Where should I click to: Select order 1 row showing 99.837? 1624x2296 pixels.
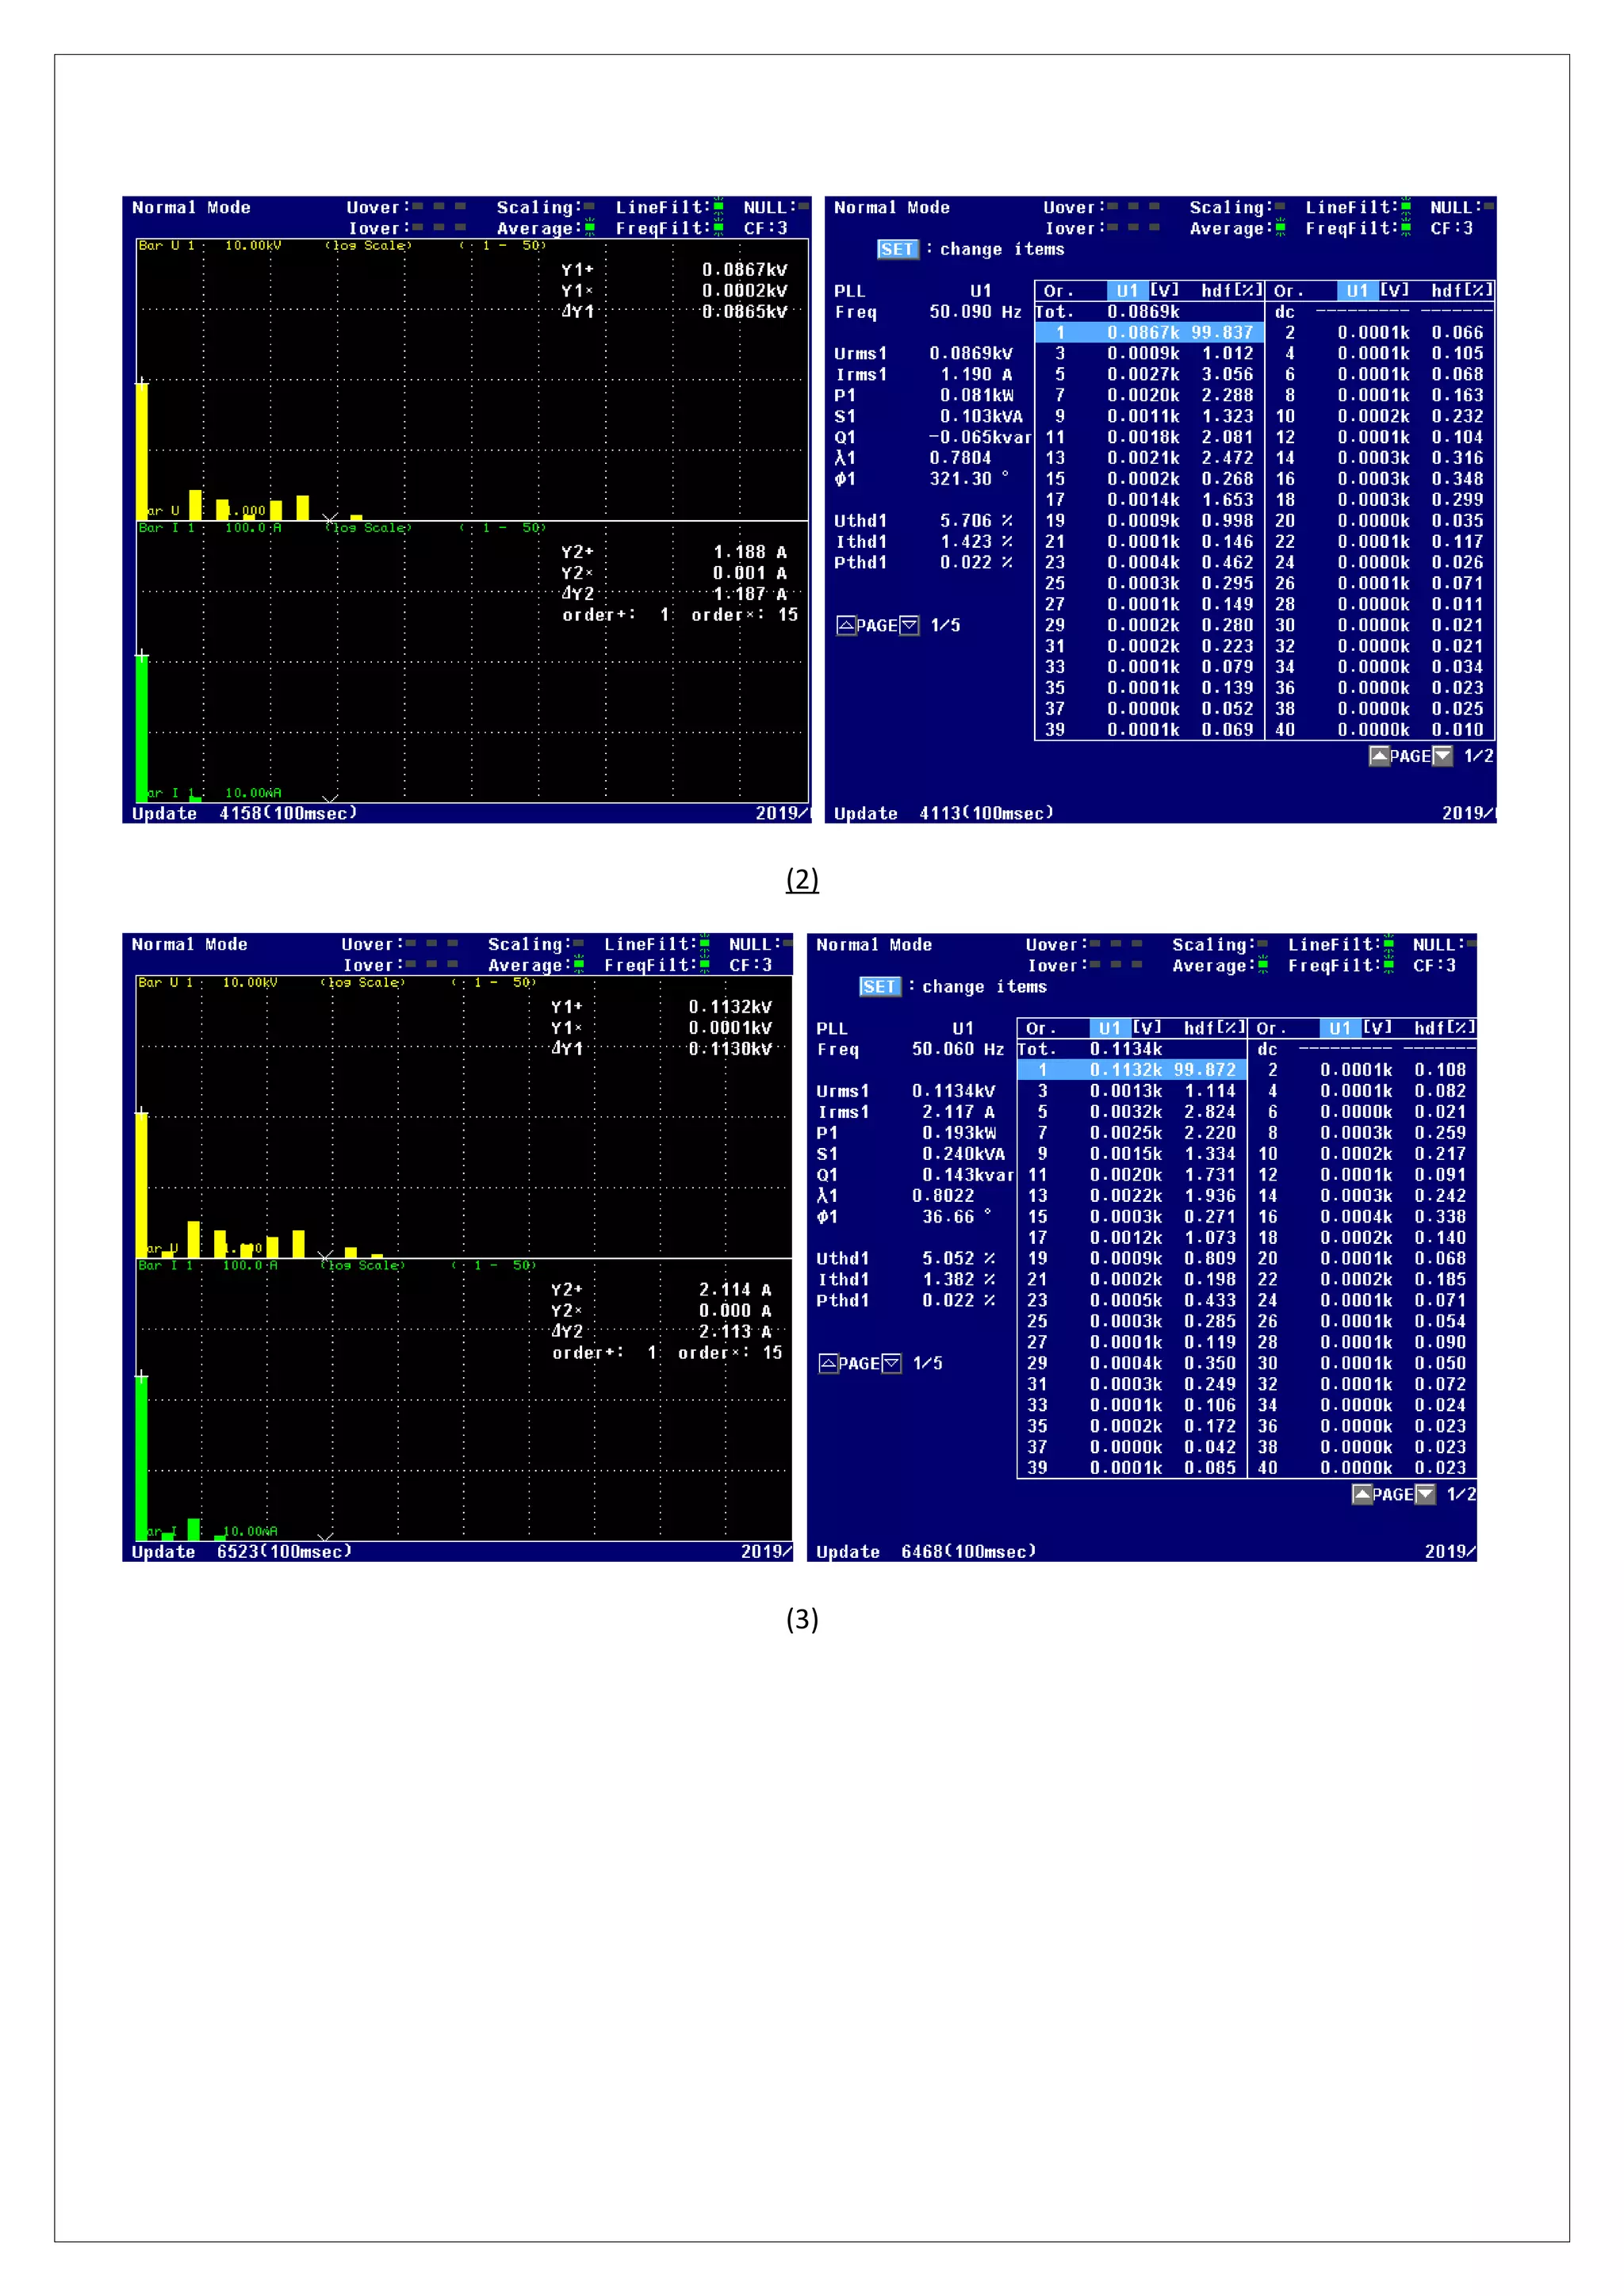pyautogui.click(x=1150, y=332)
